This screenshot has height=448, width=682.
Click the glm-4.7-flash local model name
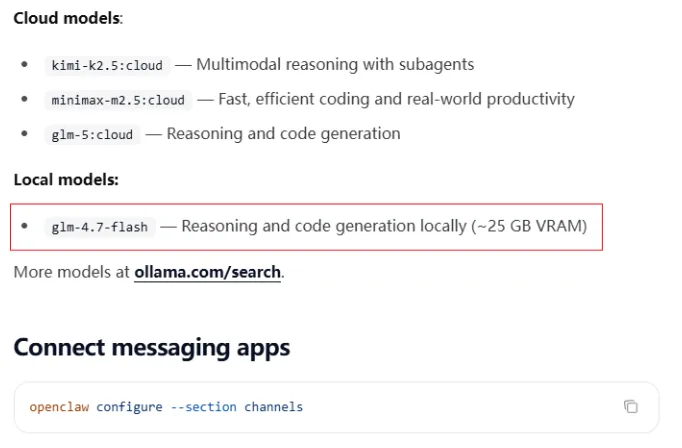[x=99, y=227]
